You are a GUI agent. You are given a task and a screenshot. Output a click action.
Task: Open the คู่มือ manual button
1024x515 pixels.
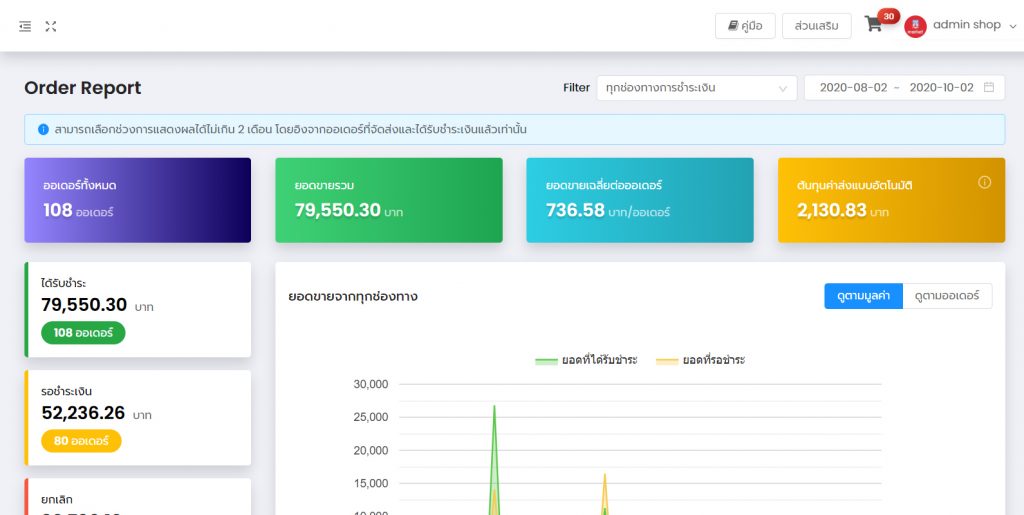pos(745,26)
